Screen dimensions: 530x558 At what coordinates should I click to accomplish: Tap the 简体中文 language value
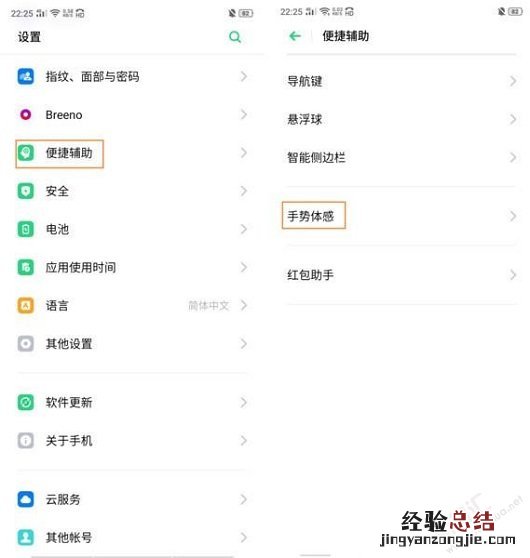[x=209, y=305]
